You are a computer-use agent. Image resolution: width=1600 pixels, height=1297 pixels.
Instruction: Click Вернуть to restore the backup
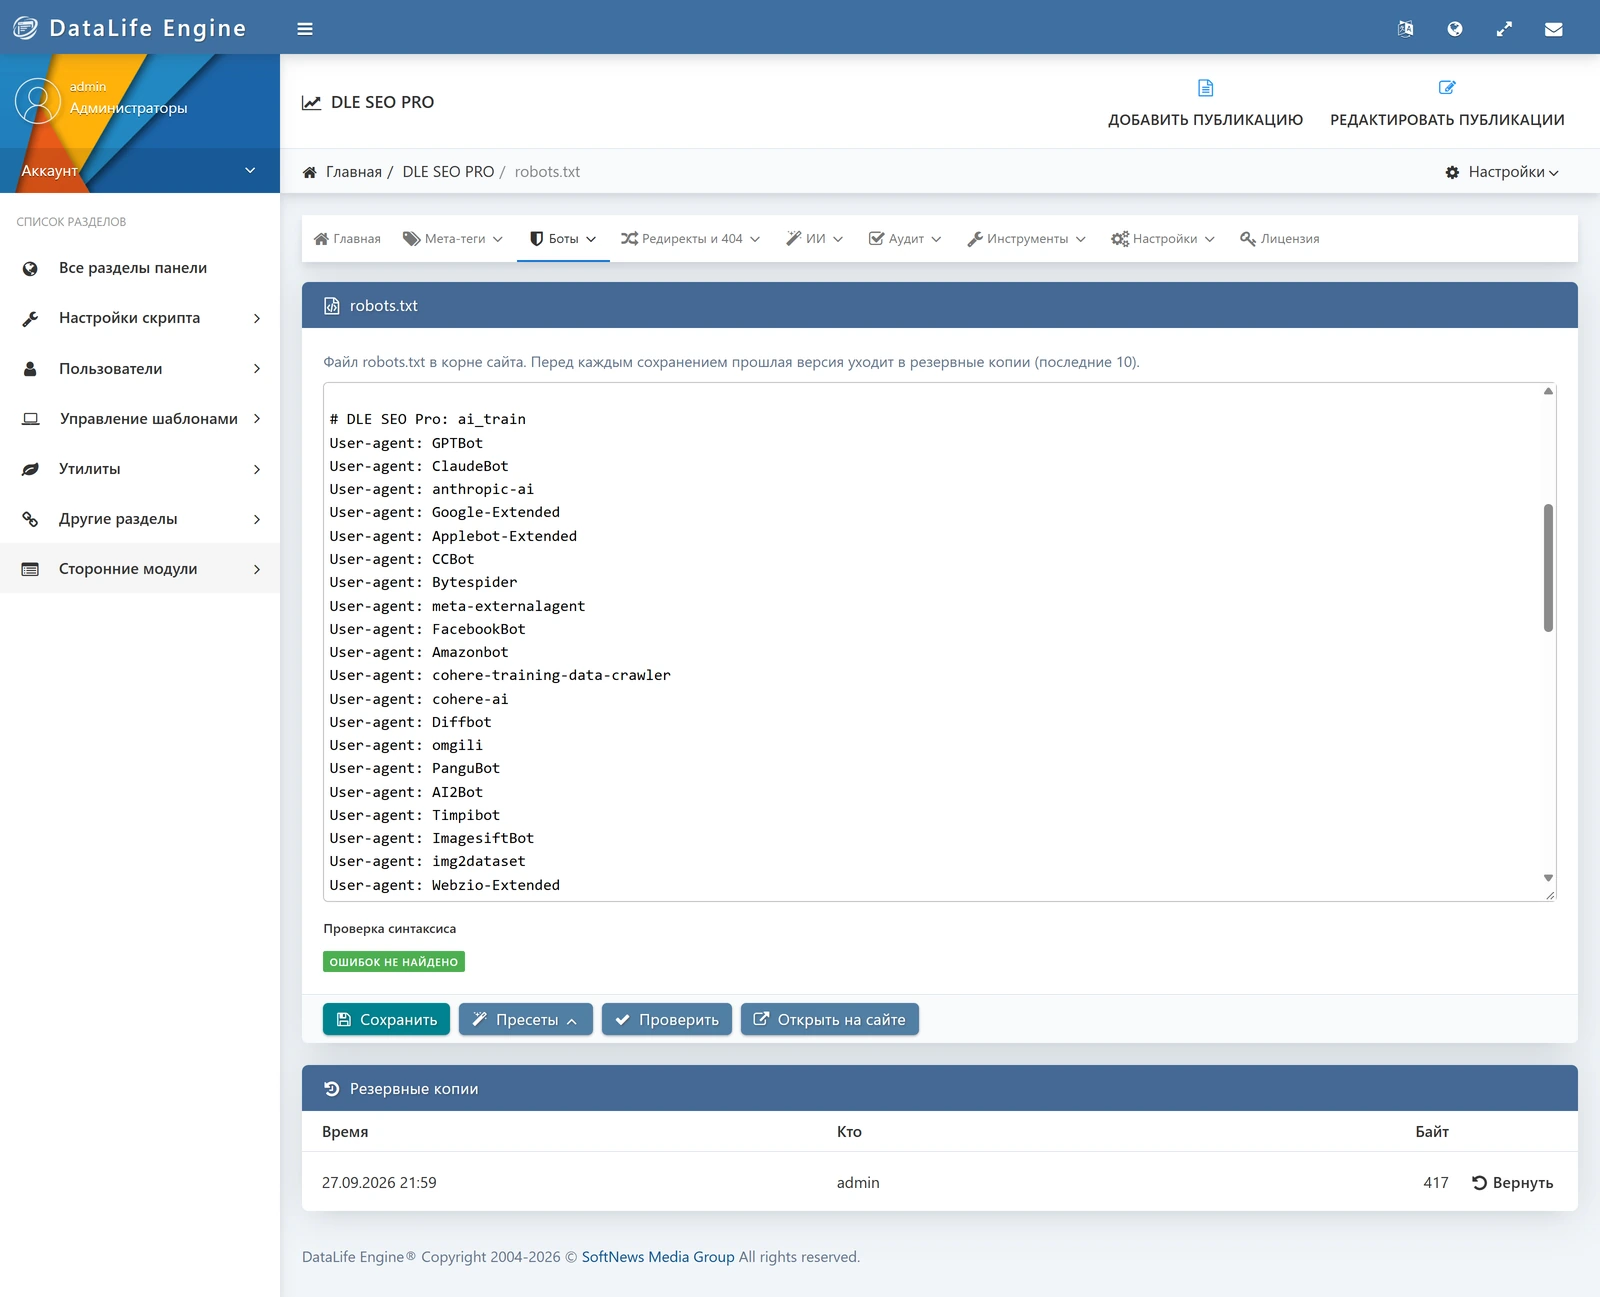tap(1512, 1183)
